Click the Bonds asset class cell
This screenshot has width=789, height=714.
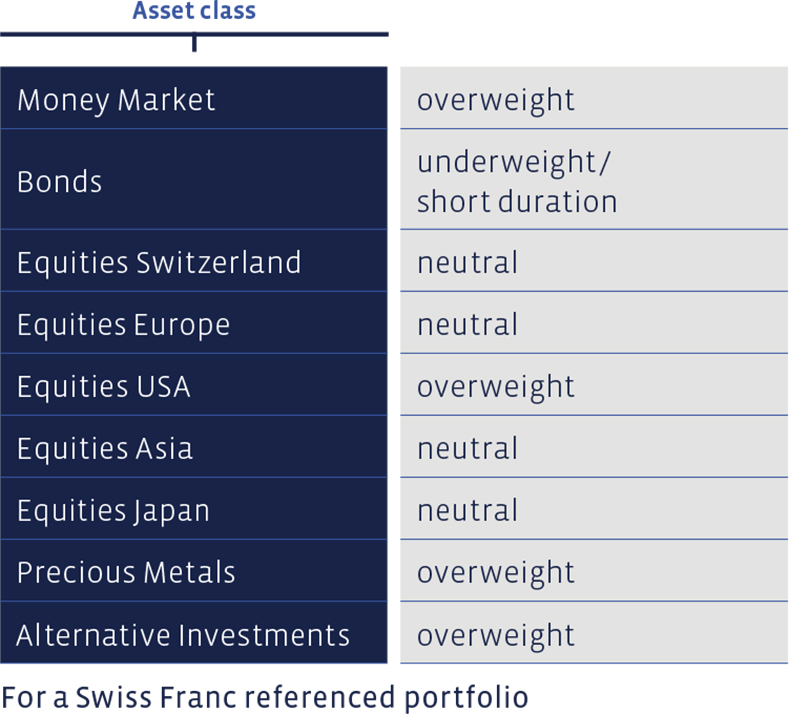coord(194,180)
